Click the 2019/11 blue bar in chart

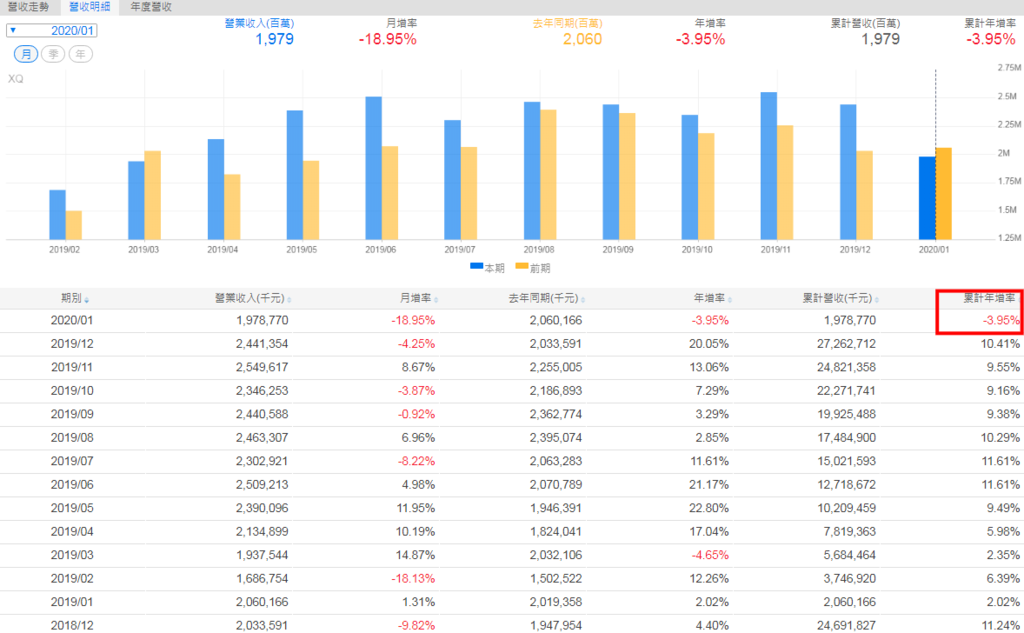[769, 166]
